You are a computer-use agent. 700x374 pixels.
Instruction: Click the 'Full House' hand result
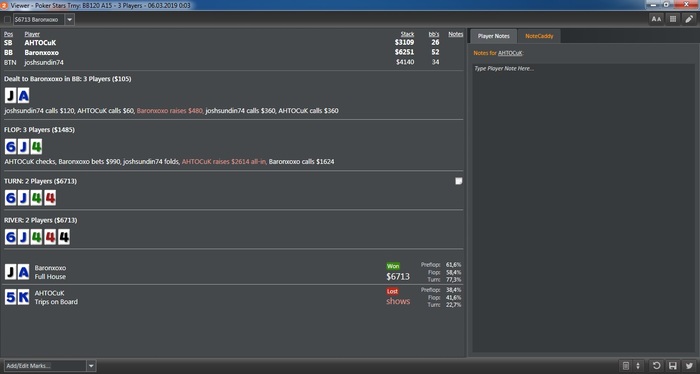coord(50,277)
